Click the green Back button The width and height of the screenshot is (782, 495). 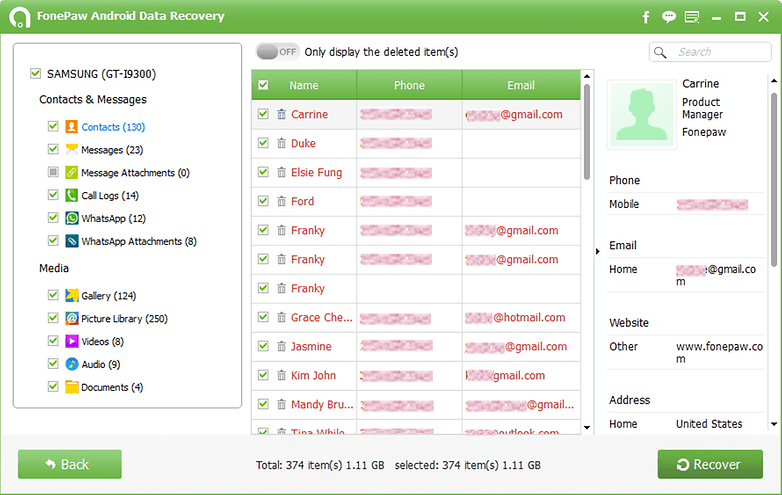coord(70,464)
